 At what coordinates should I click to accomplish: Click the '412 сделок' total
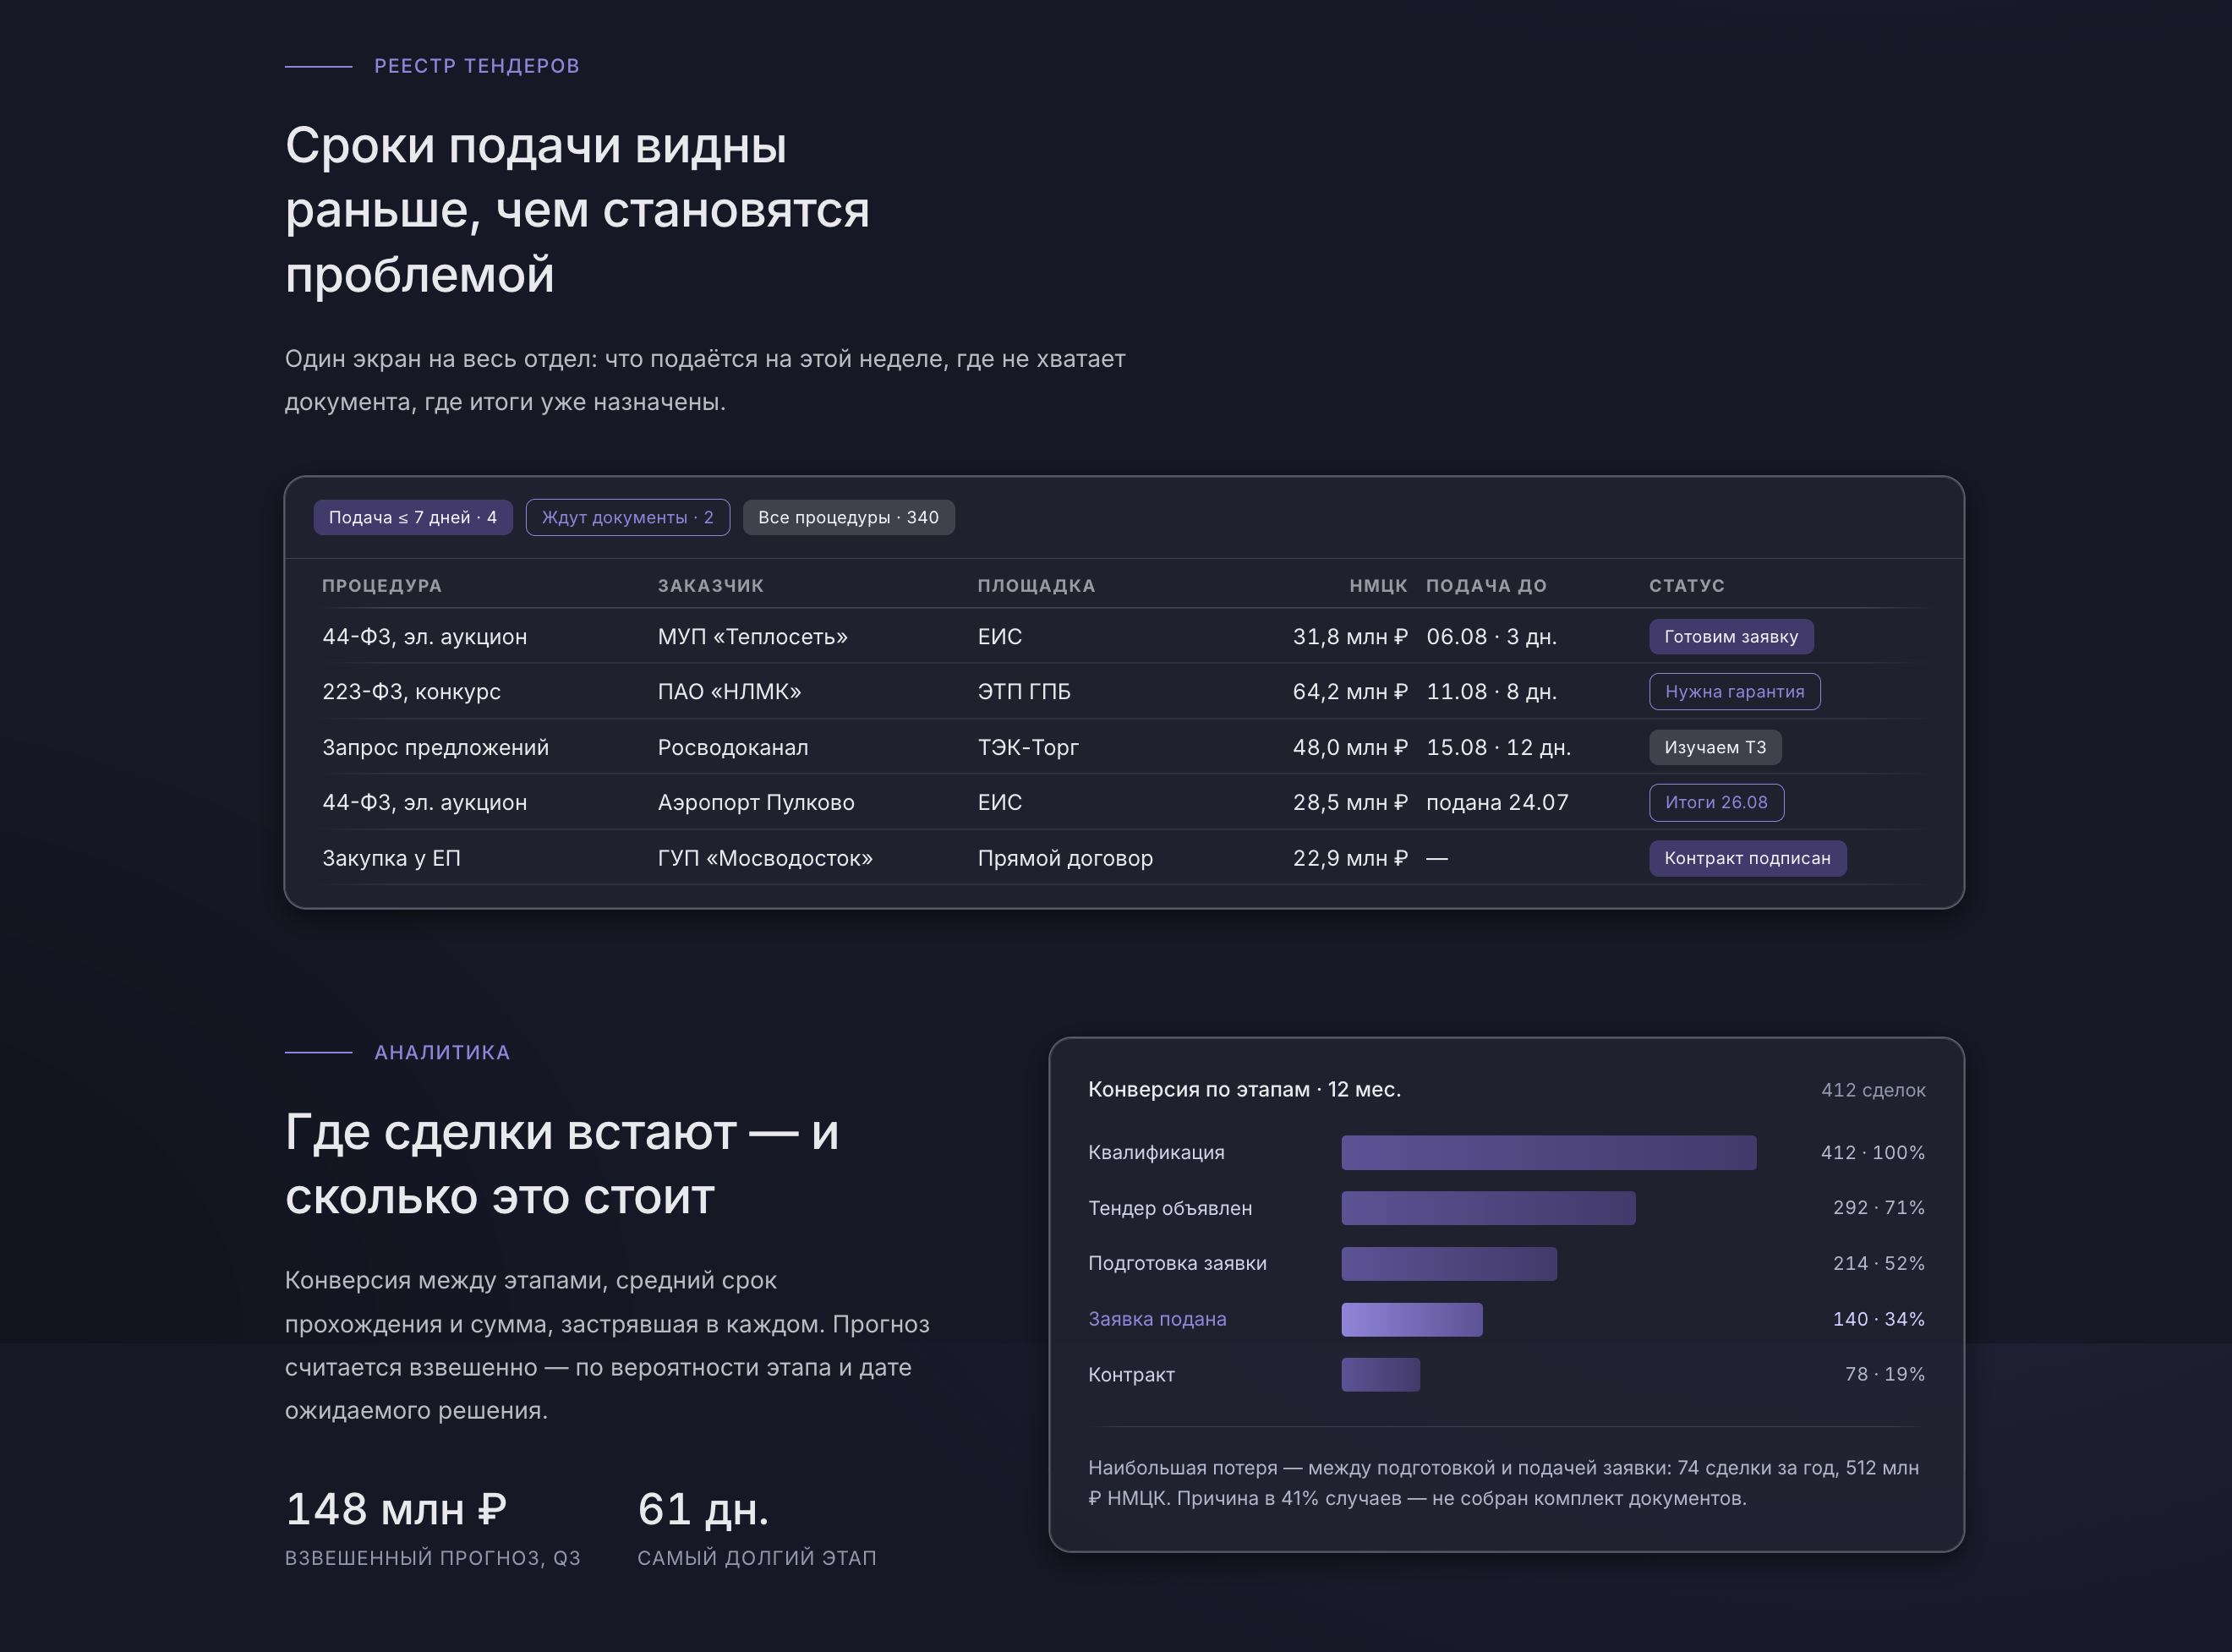point(1873,1090)
